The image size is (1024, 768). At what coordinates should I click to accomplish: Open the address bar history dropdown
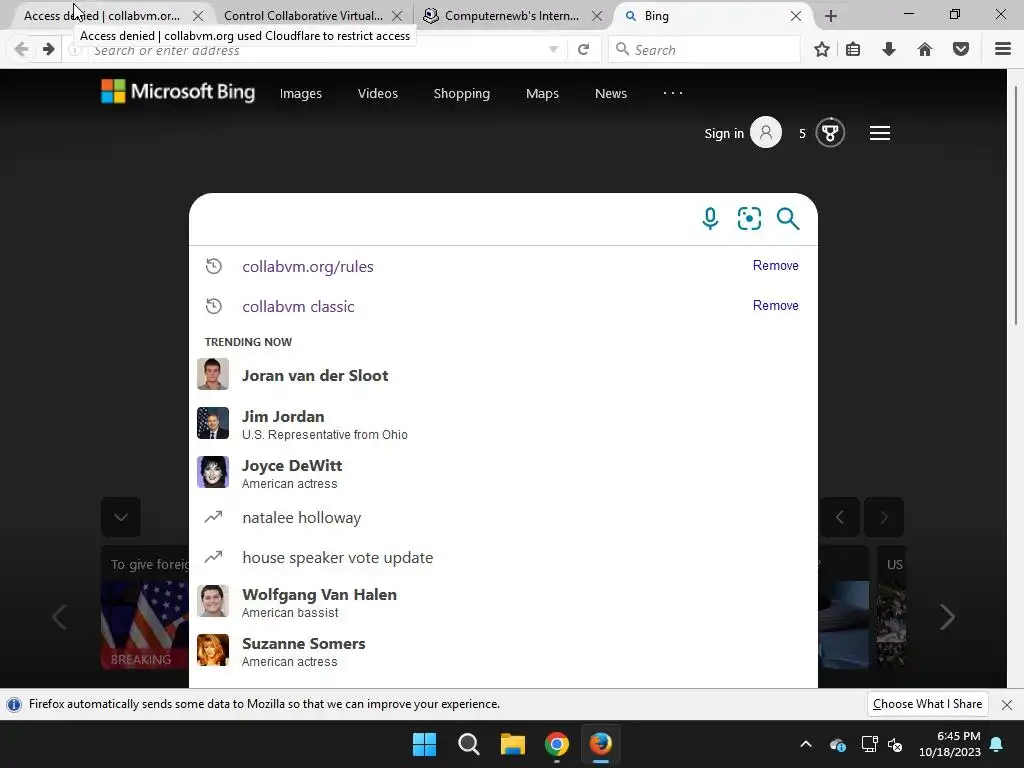(x=553, y=49)
